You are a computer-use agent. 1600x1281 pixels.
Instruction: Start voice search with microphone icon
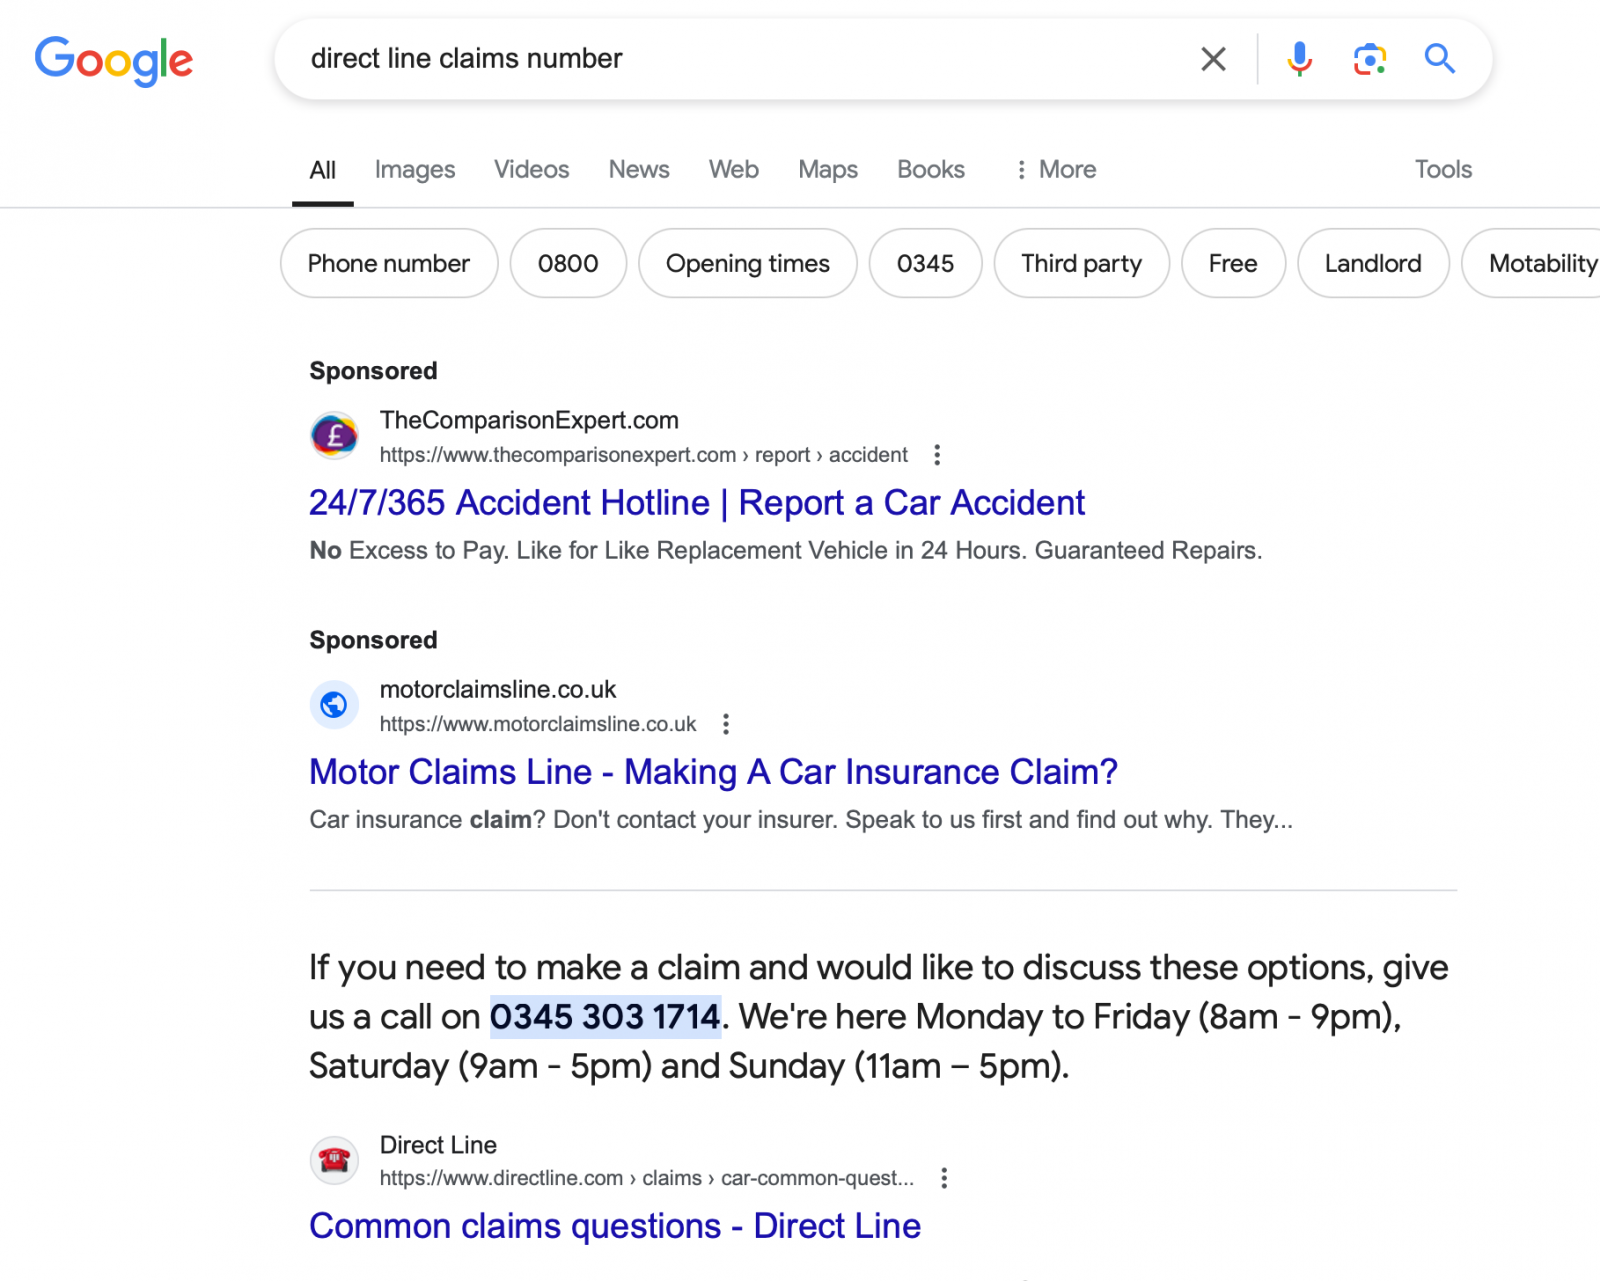[x=1299, y=59]
